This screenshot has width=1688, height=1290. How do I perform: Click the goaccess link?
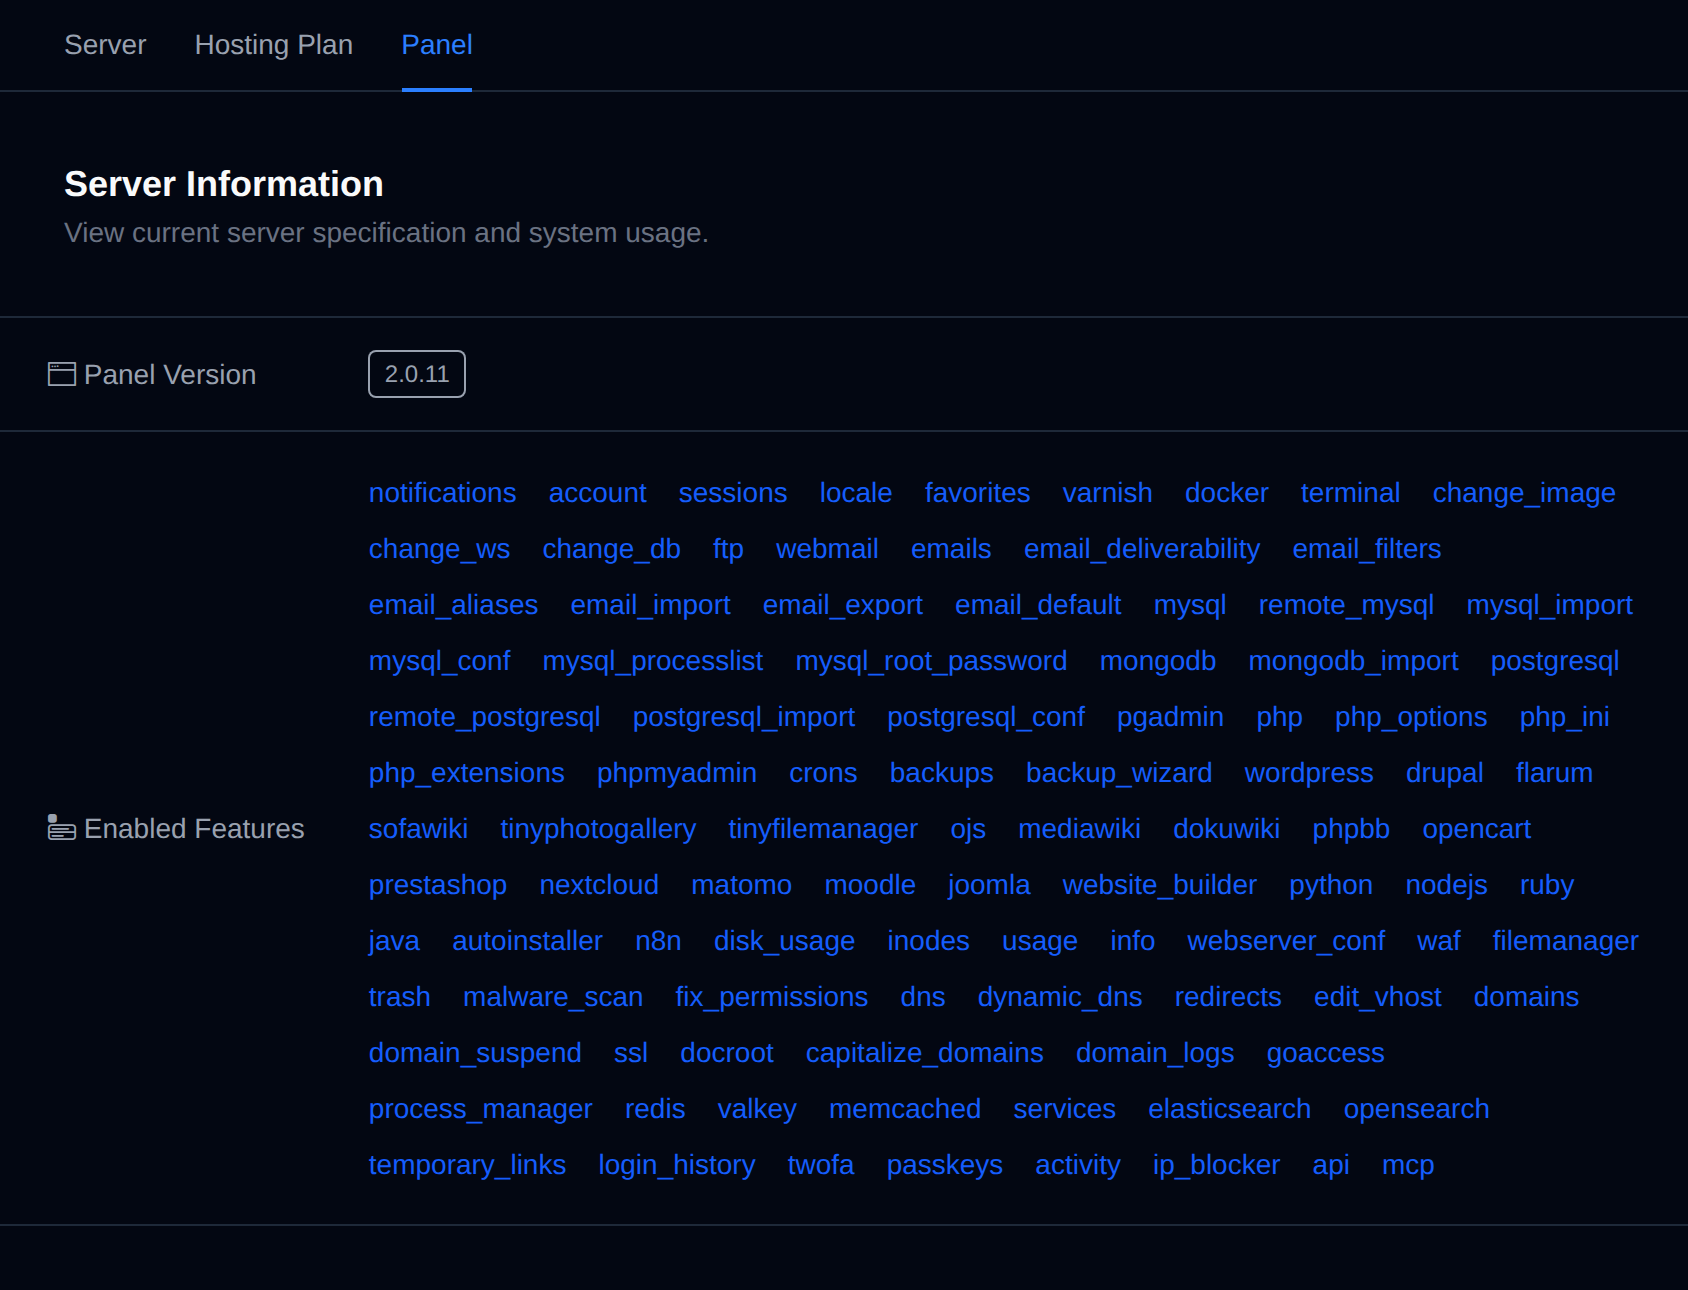(x=1326, y=1053)
